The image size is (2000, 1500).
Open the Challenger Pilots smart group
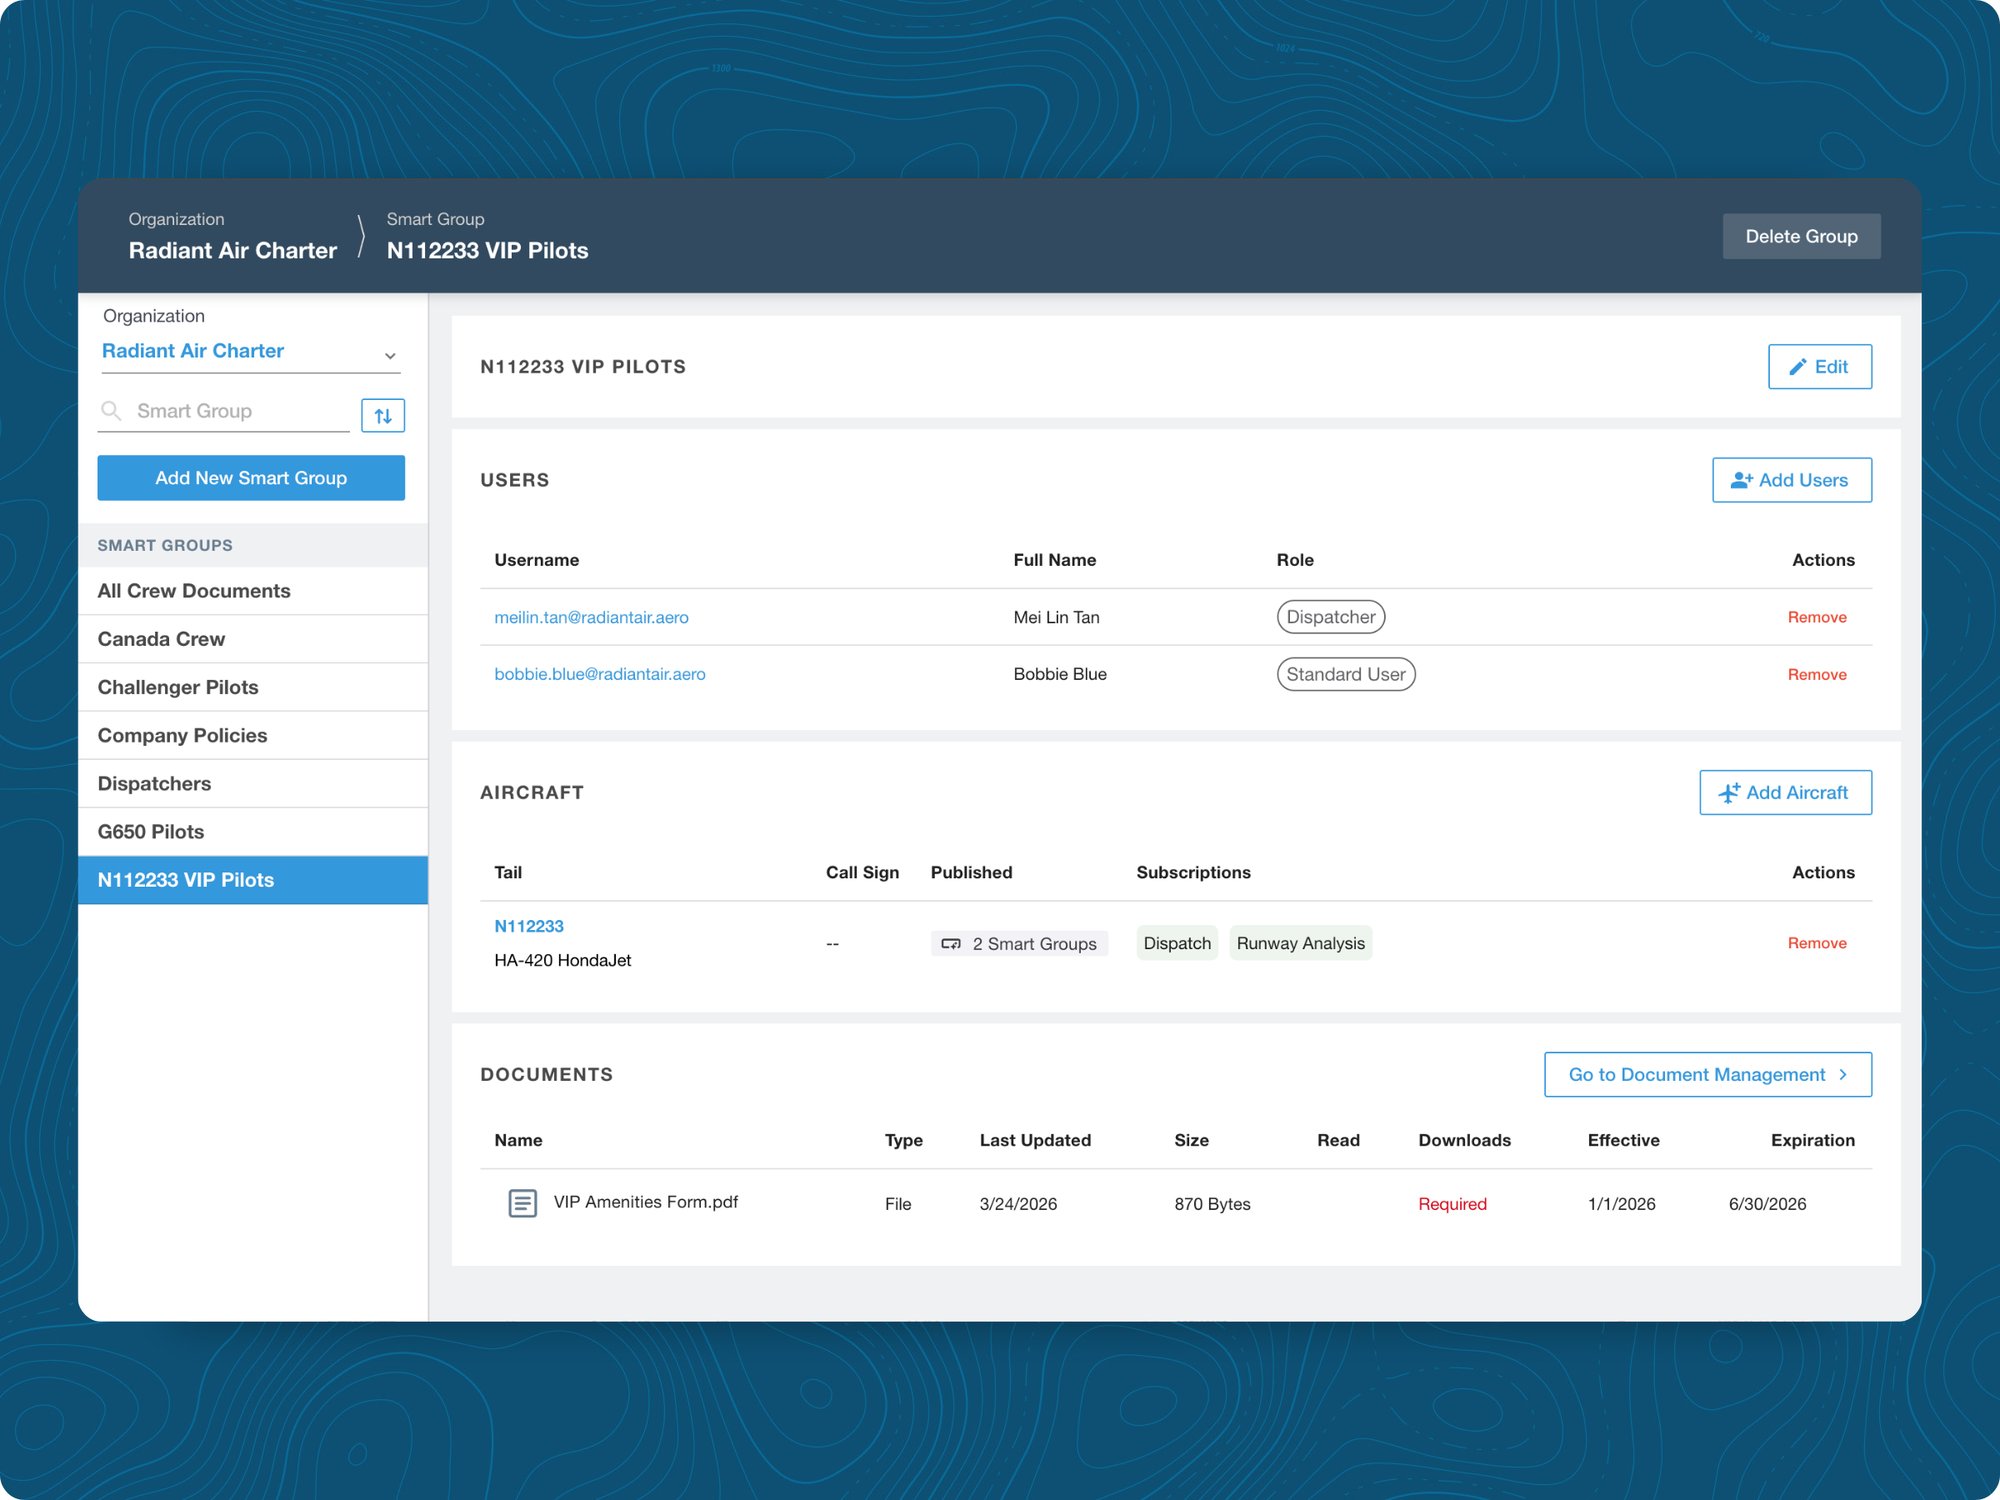point(178,687)
